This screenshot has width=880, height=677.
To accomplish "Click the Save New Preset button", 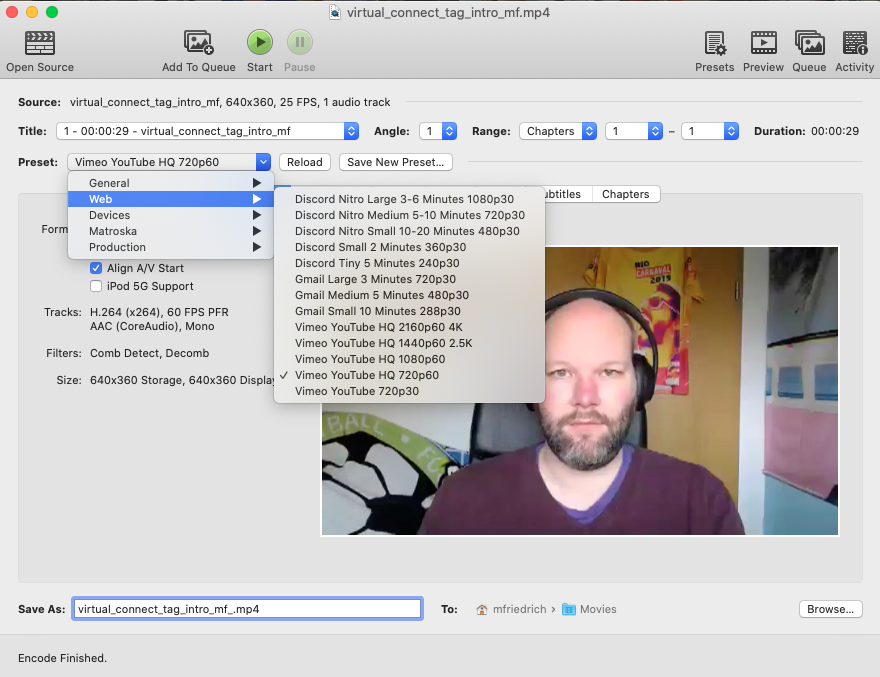I will 396,162.
